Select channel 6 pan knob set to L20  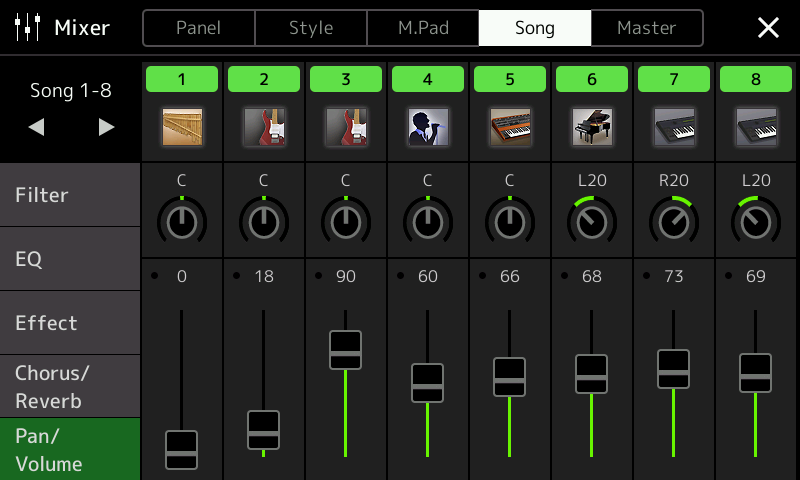(592, 220)
